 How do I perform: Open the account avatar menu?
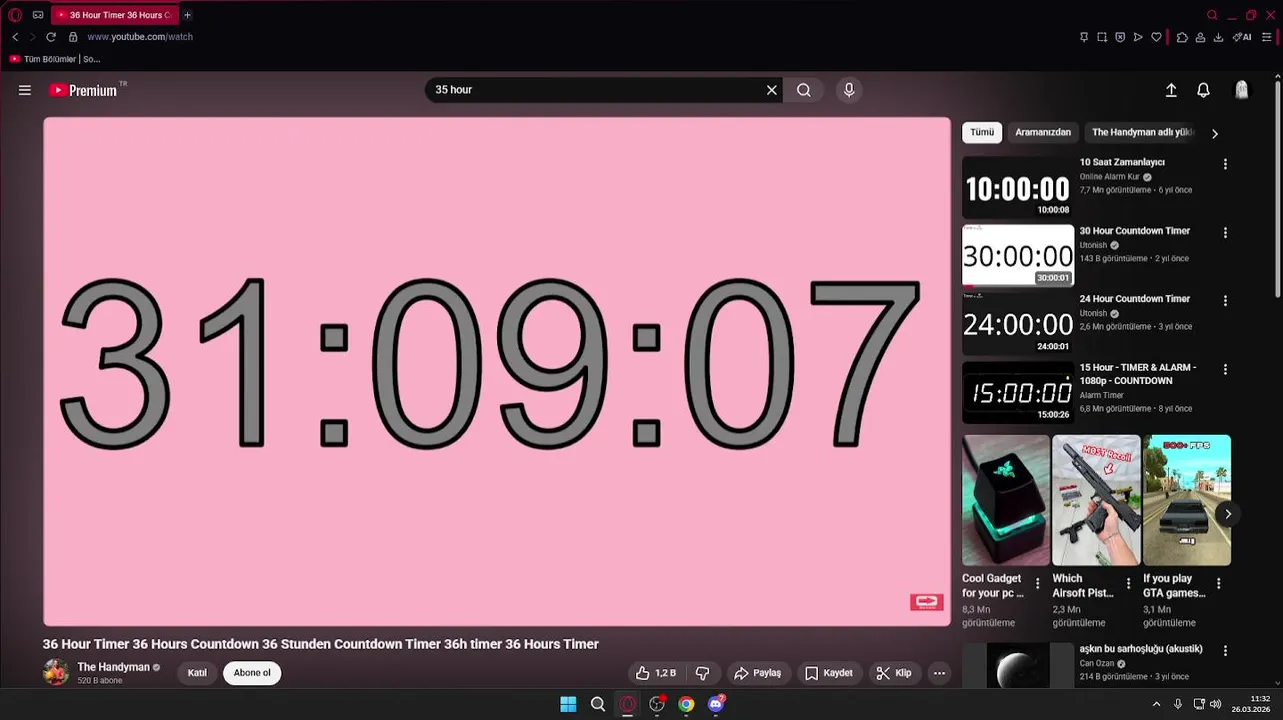pyautogui.click(x=1242, y=90)
